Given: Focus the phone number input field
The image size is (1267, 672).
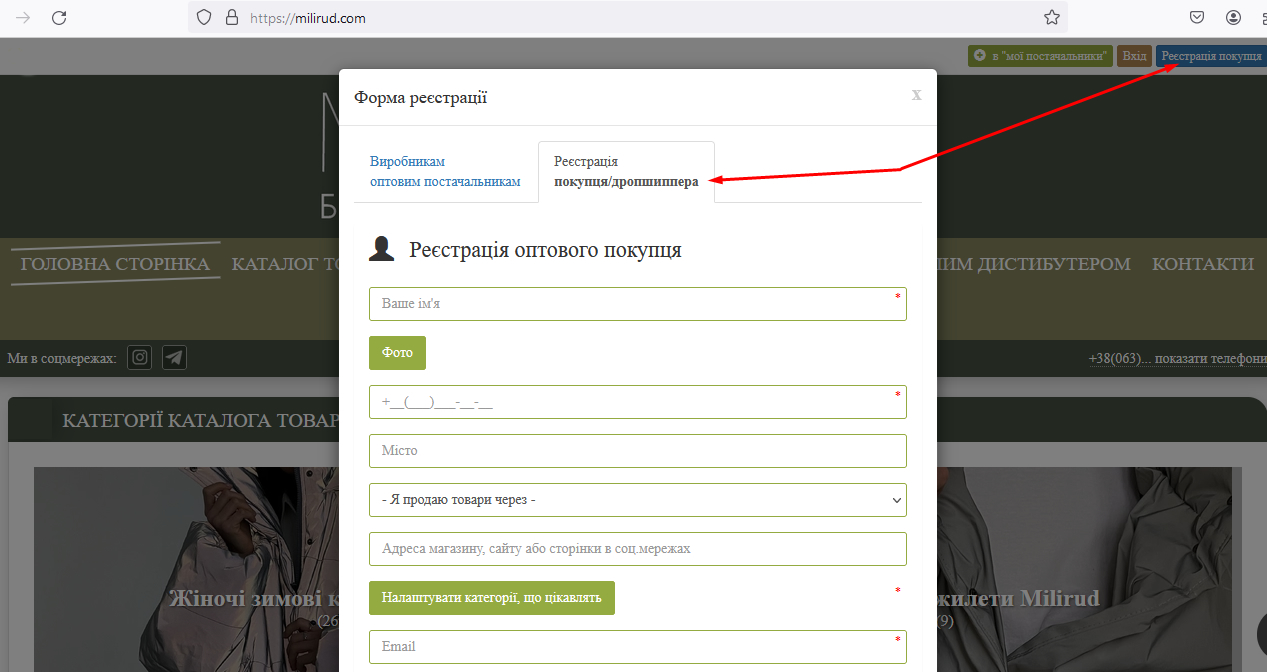Looking at the screenshot, I should coord(637,402).
